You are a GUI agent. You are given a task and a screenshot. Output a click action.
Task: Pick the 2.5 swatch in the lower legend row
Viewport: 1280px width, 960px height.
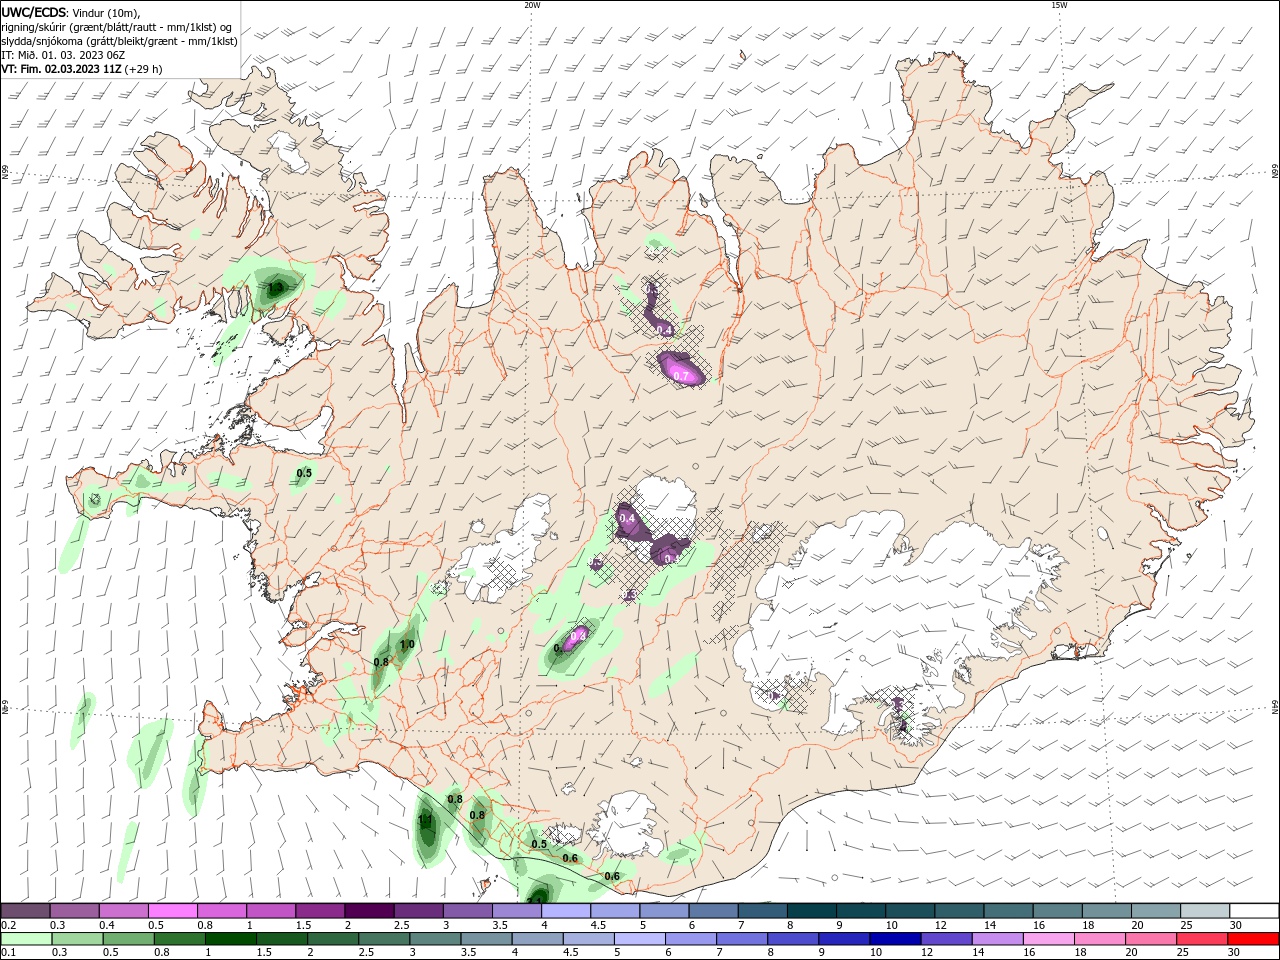coord(384,939)
